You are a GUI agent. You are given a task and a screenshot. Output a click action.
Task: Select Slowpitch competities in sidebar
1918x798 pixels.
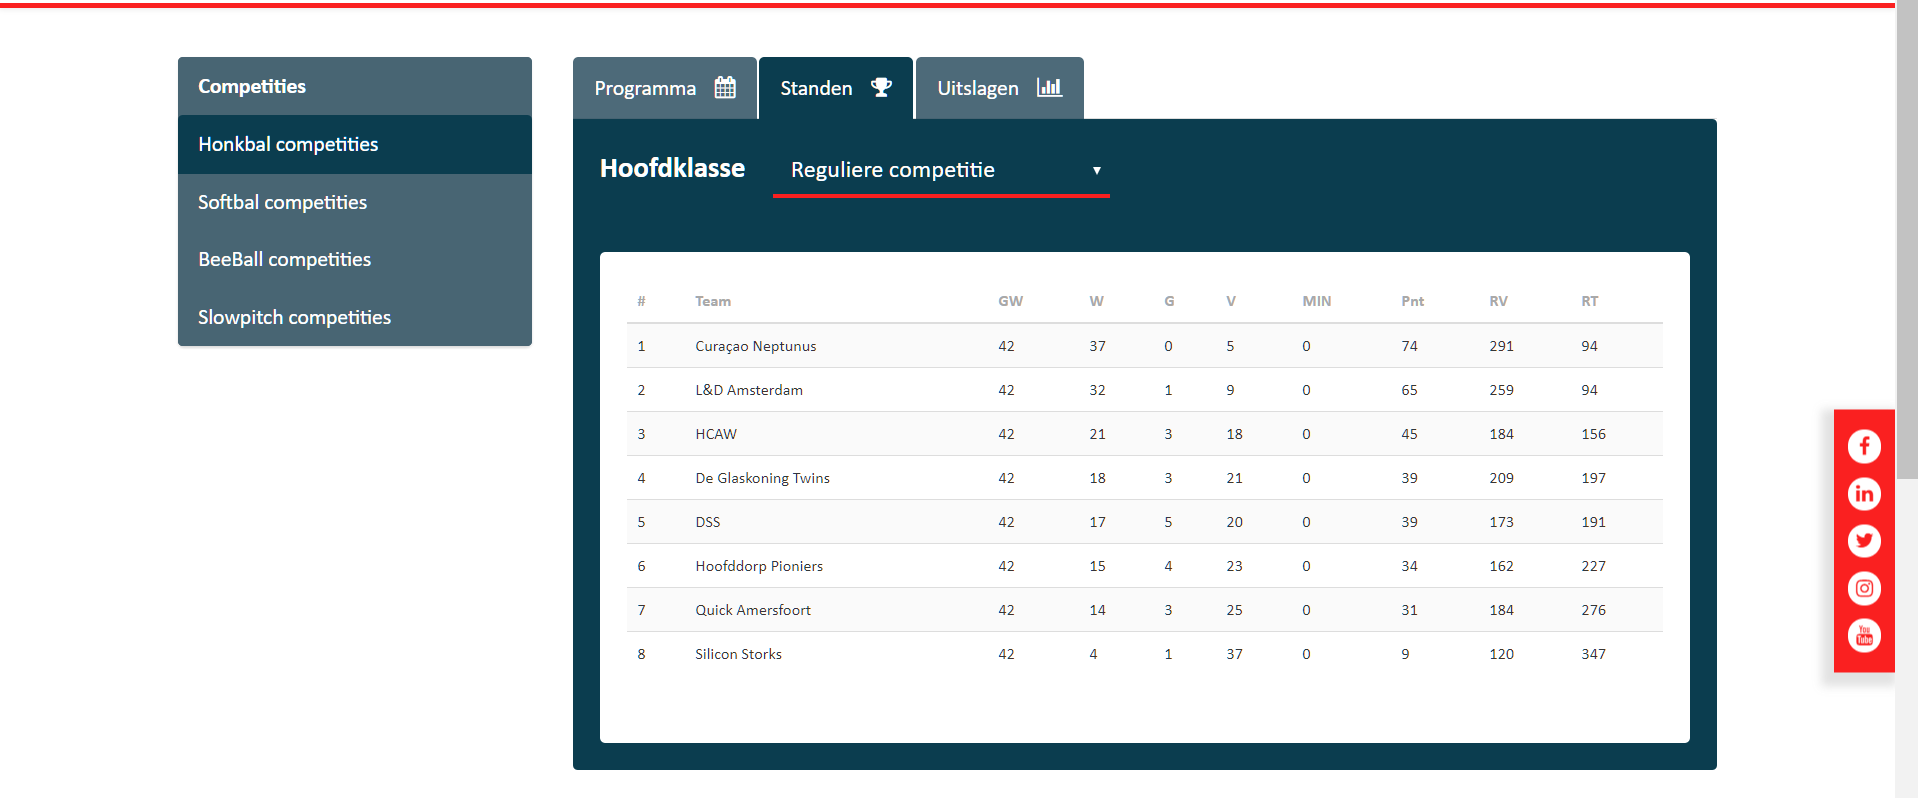[355, 317]
